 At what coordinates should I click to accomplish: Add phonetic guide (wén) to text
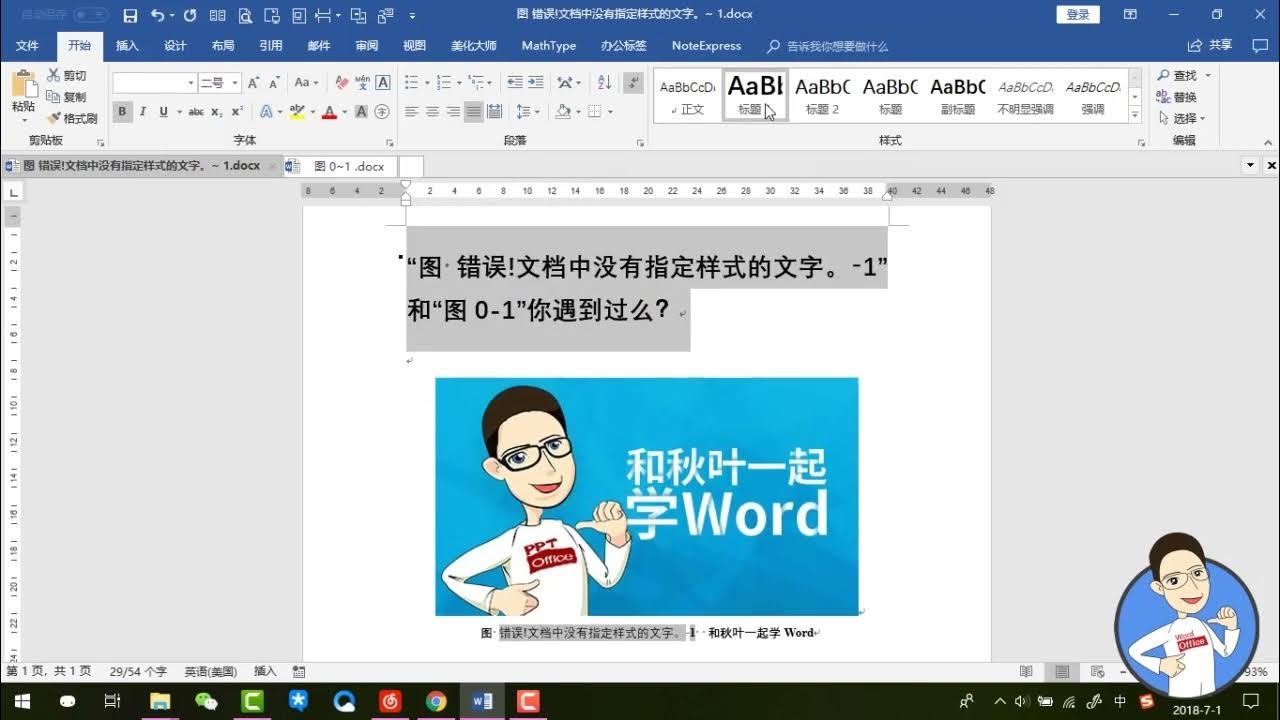click(x=362, y=83)
